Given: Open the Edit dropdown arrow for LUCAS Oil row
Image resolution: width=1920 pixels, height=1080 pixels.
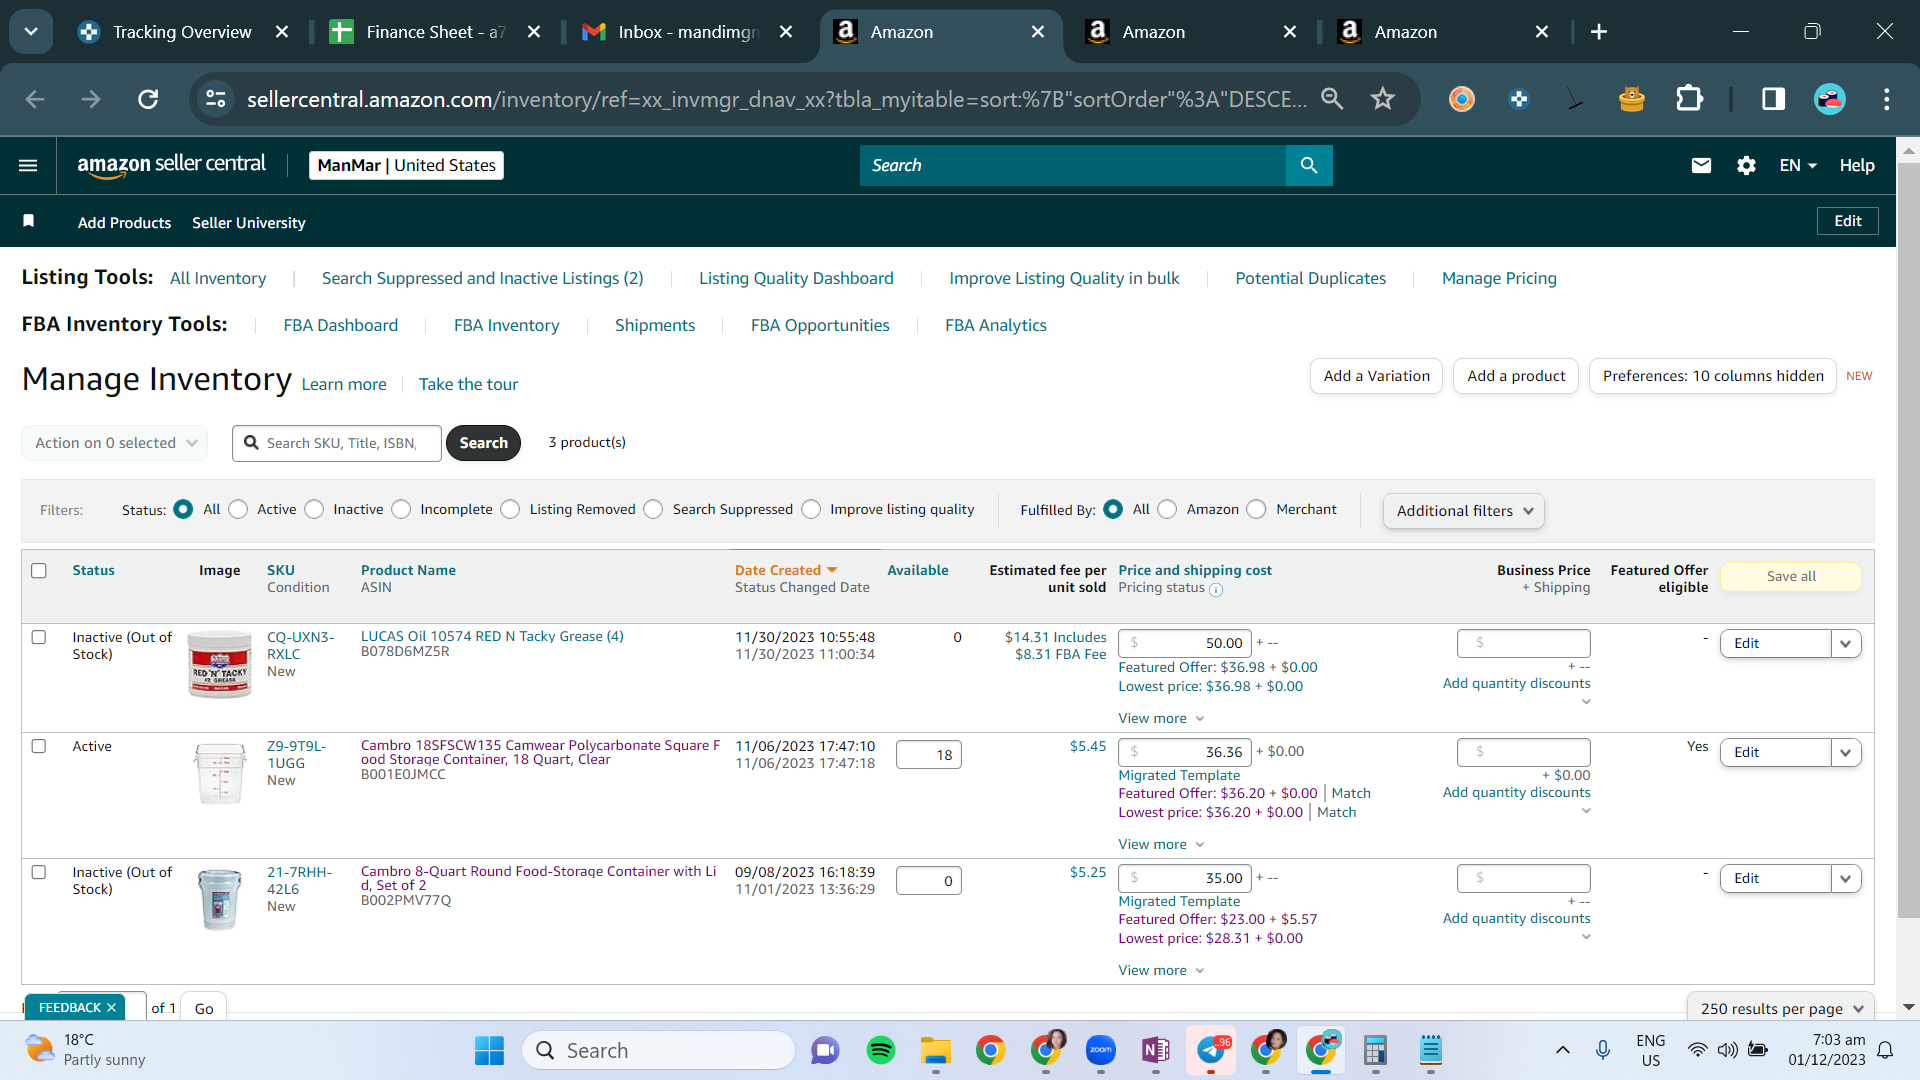Looking at the screenshot, I should point(1846,644).
